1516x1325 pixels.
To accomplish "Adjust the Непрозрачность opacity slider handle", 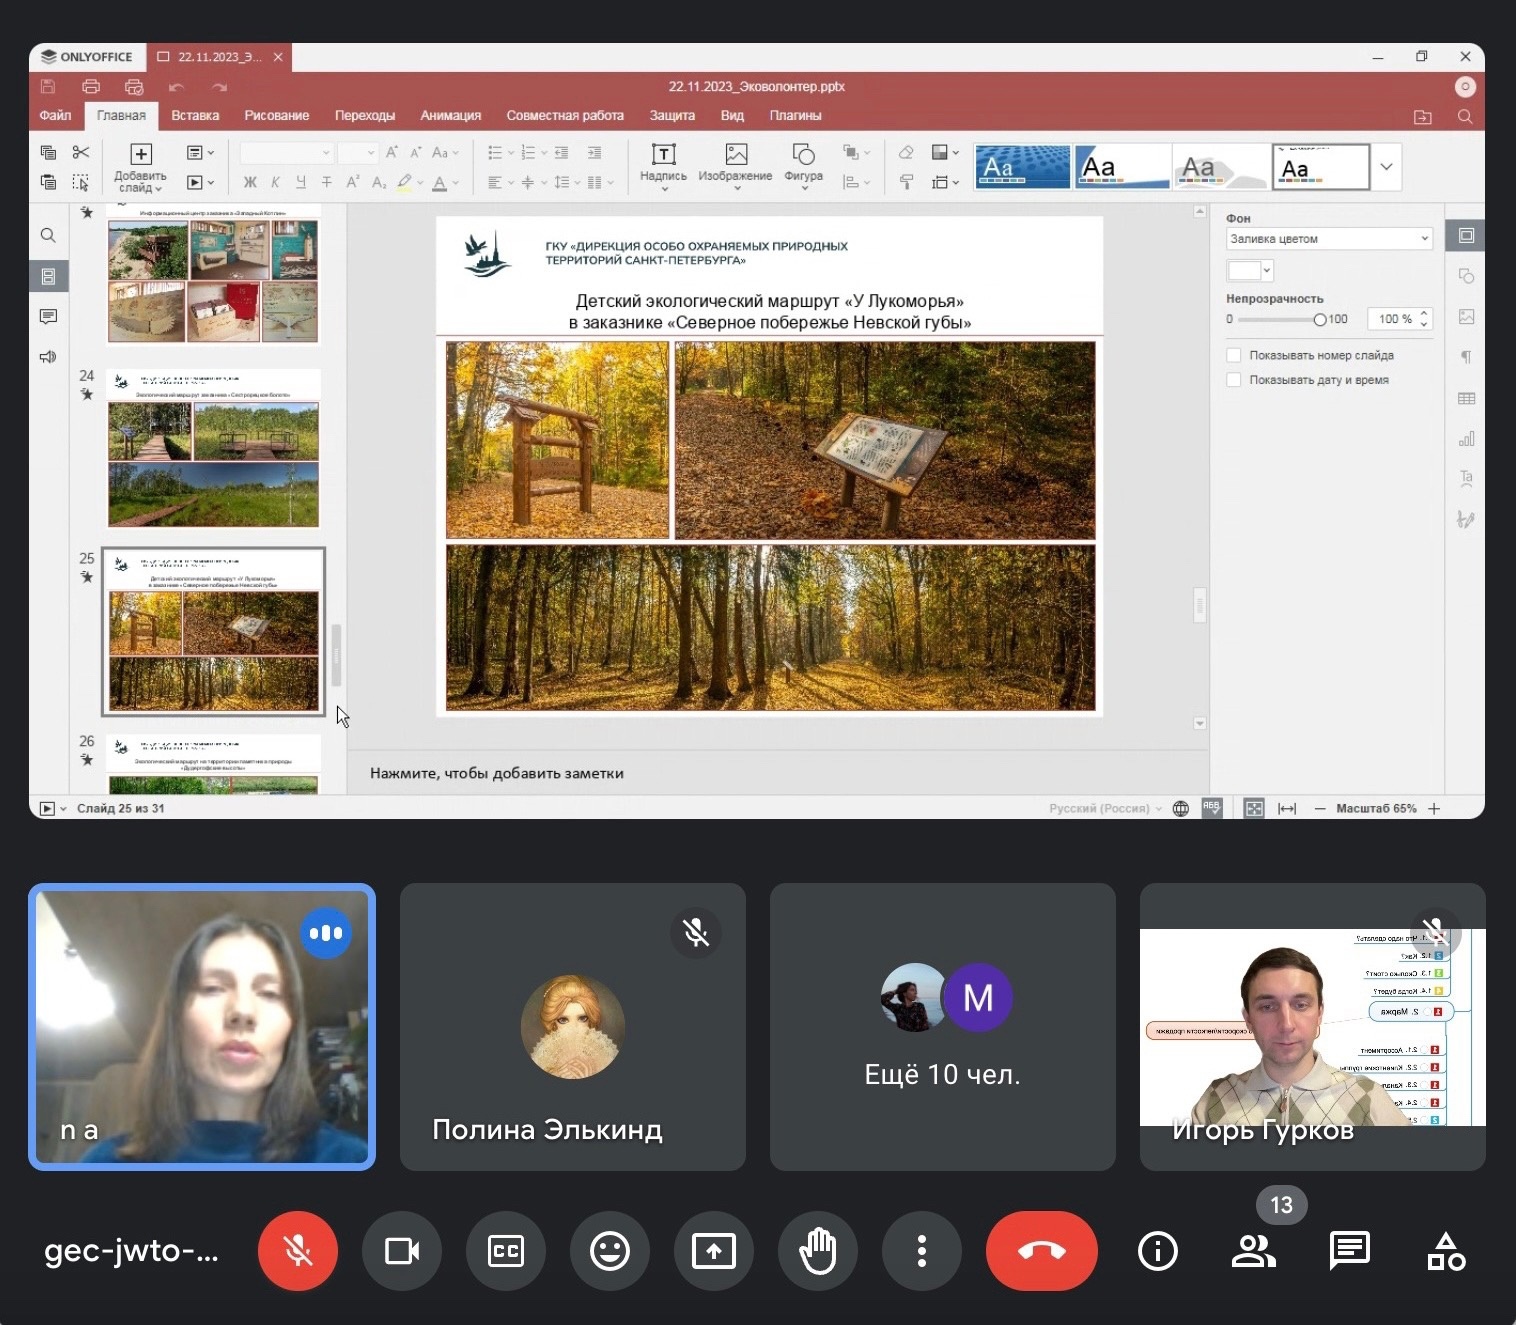I will tap(1320, 320).
